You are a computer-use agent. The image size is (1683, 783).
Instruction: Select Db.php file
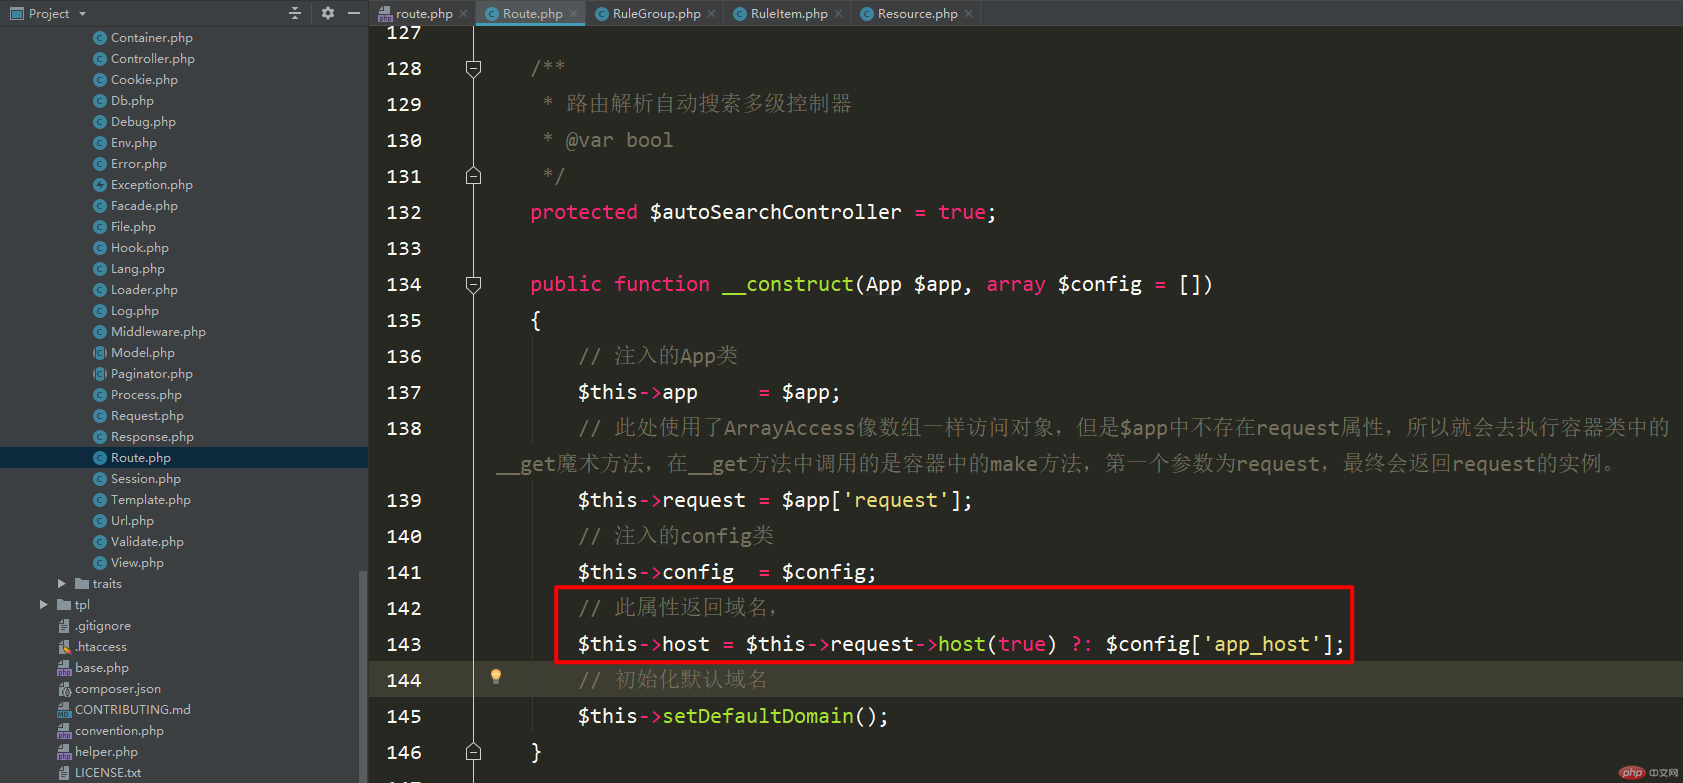(x=132, y=101)
